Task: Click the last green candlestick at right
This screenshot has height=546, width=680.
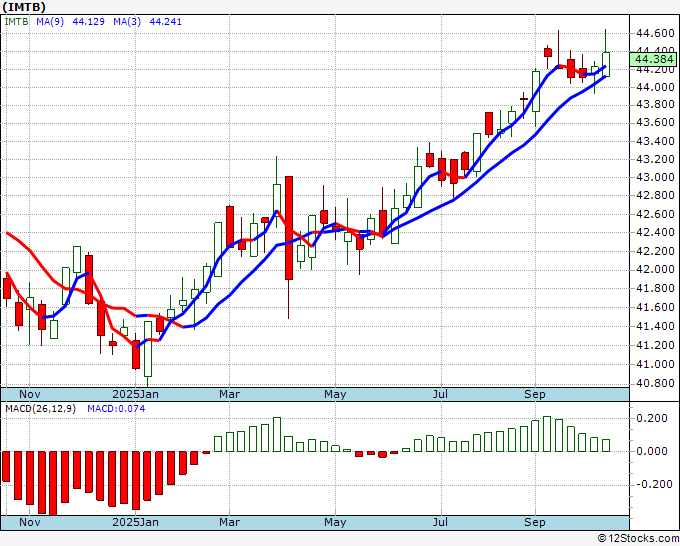Action: tap(606, 64)
